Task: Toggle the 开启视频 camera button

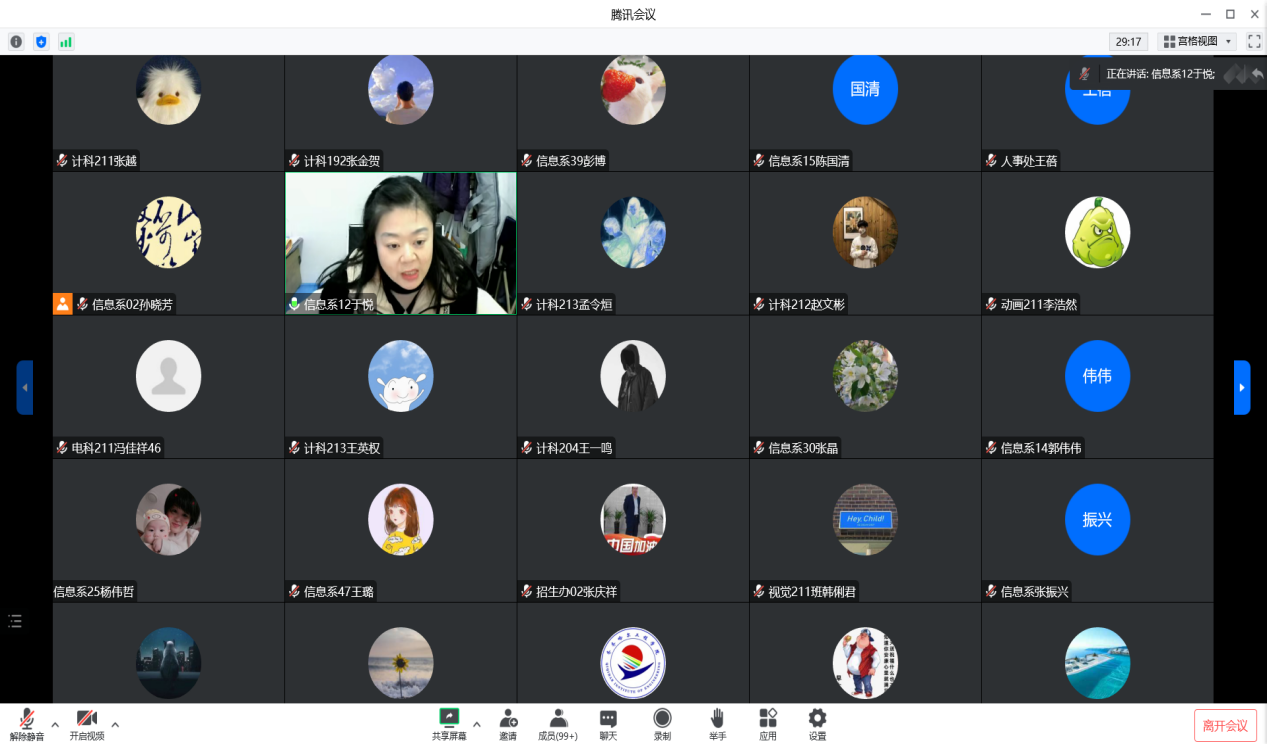Action: 87,719
